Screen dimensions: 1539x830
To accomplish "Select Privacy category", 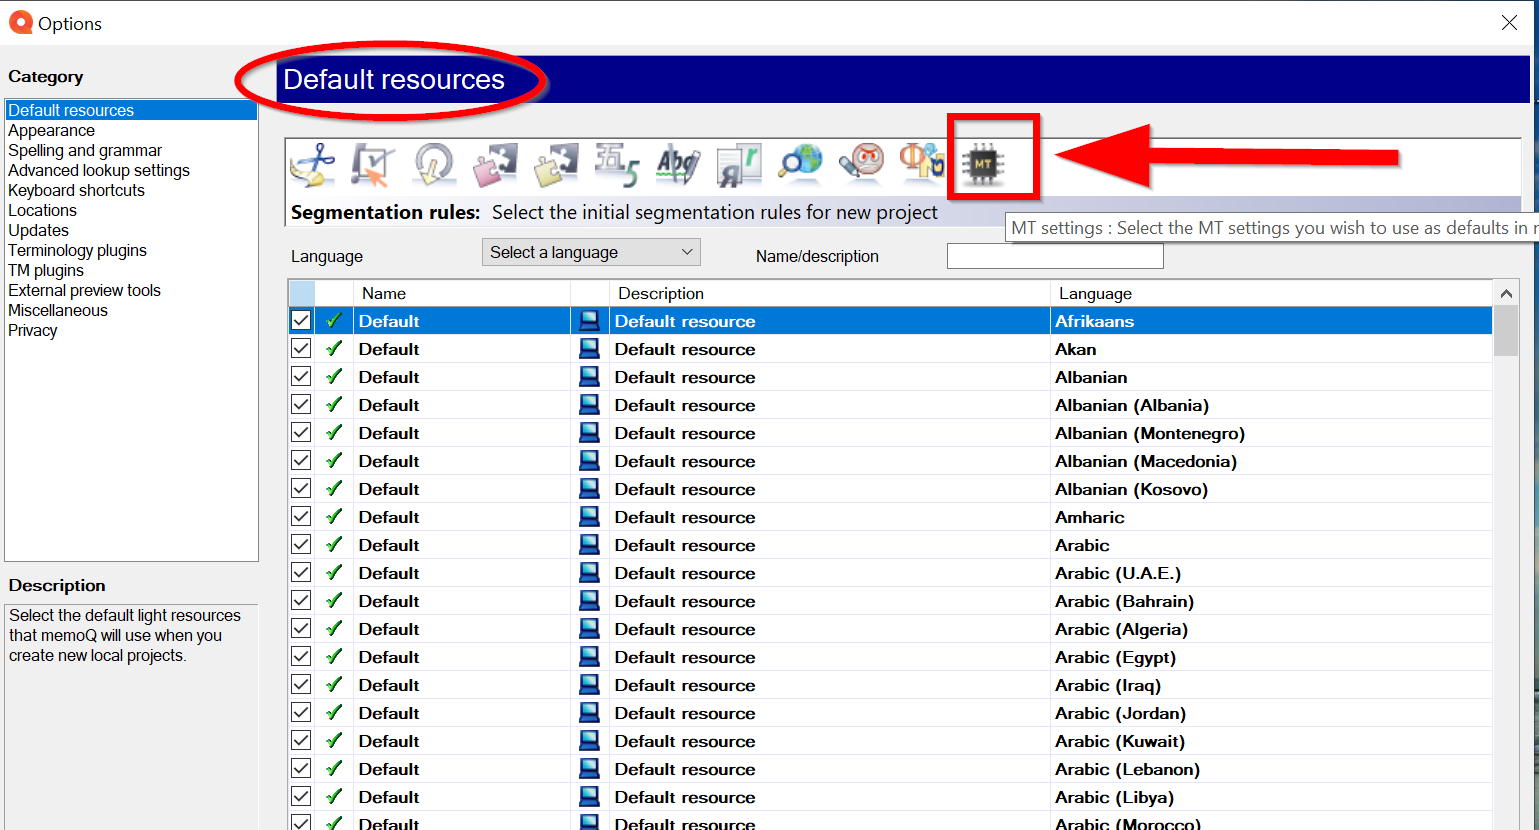I will (x=33, y=330).
